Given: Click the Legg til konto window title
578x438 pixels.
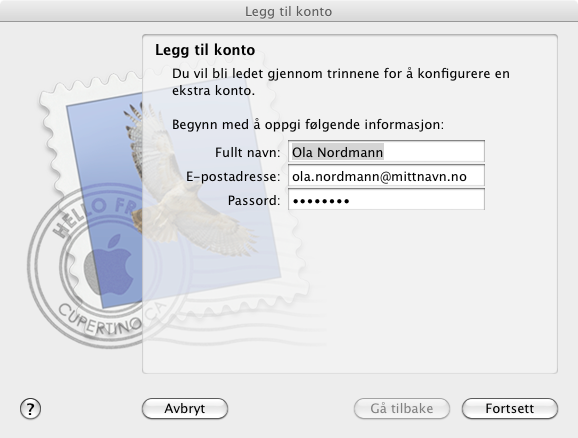Looking at the screenshot, I should tap(289, 11).
